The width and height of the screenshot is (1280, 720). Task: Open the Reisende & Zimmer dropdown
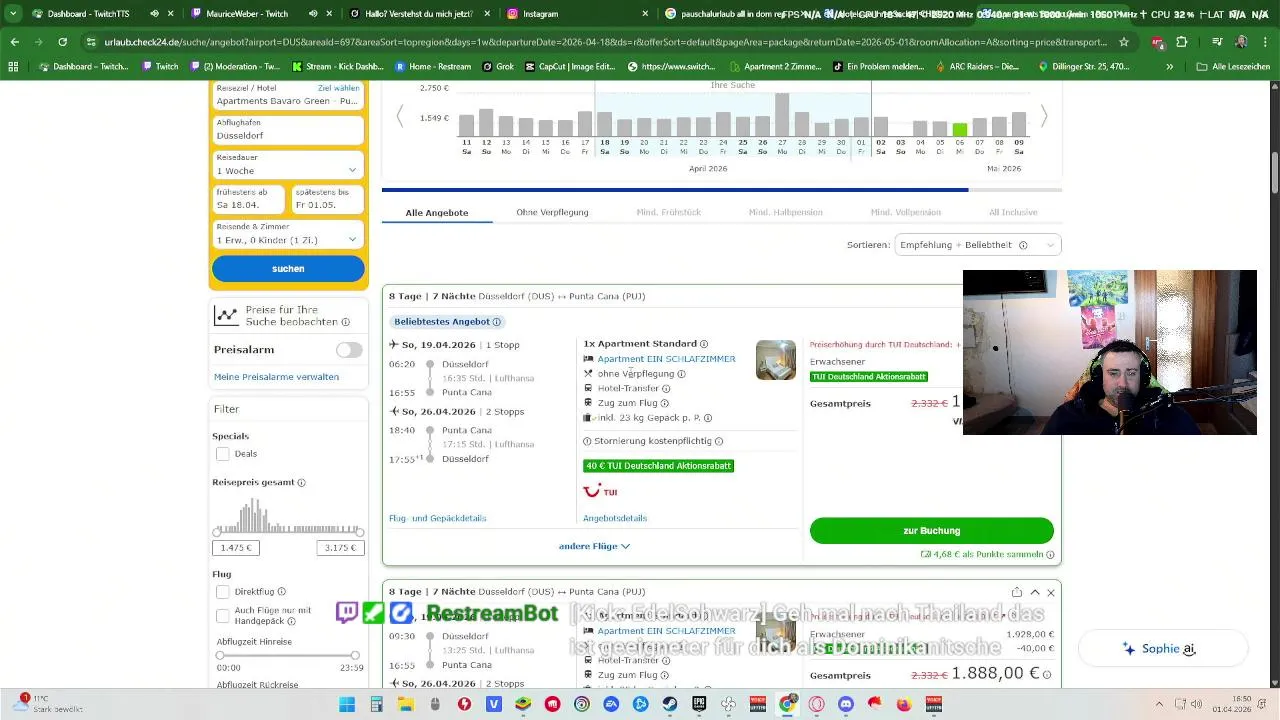click(288, 234)
